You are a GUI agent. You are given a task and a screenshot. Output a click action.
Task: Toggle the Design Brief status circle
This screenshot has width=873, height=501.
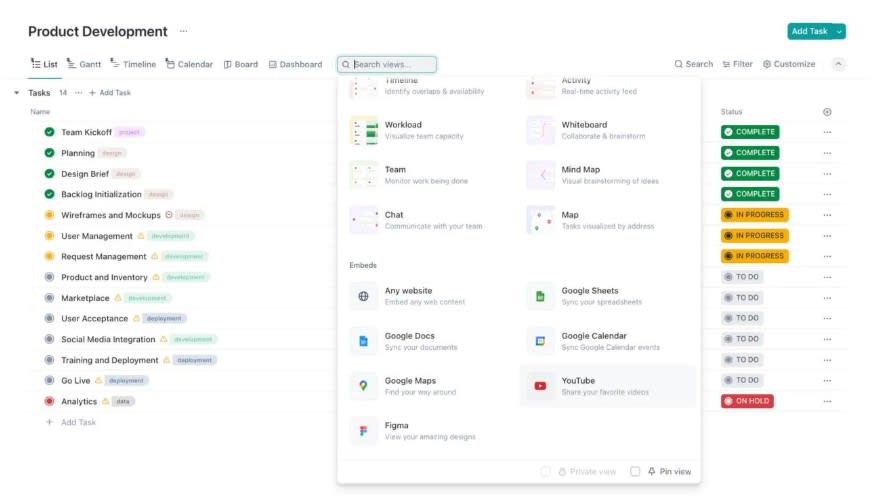(x=50, y=174)
